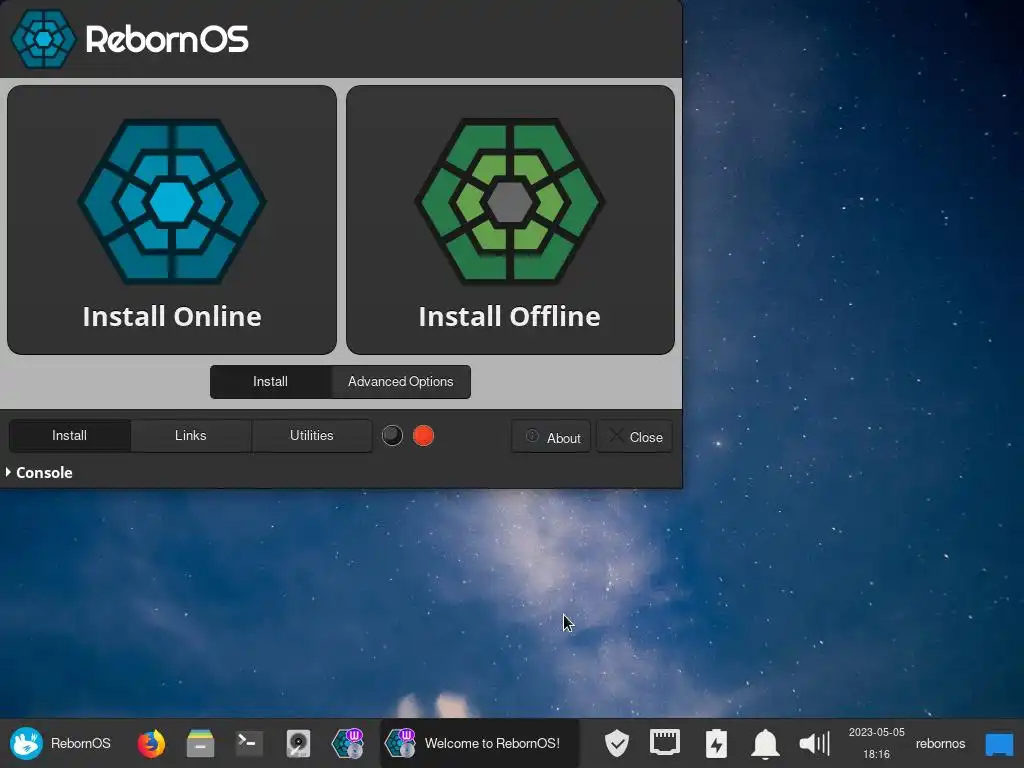
Task: Select the Install tab beside Advanced Options
Action: tap(270, 381)
